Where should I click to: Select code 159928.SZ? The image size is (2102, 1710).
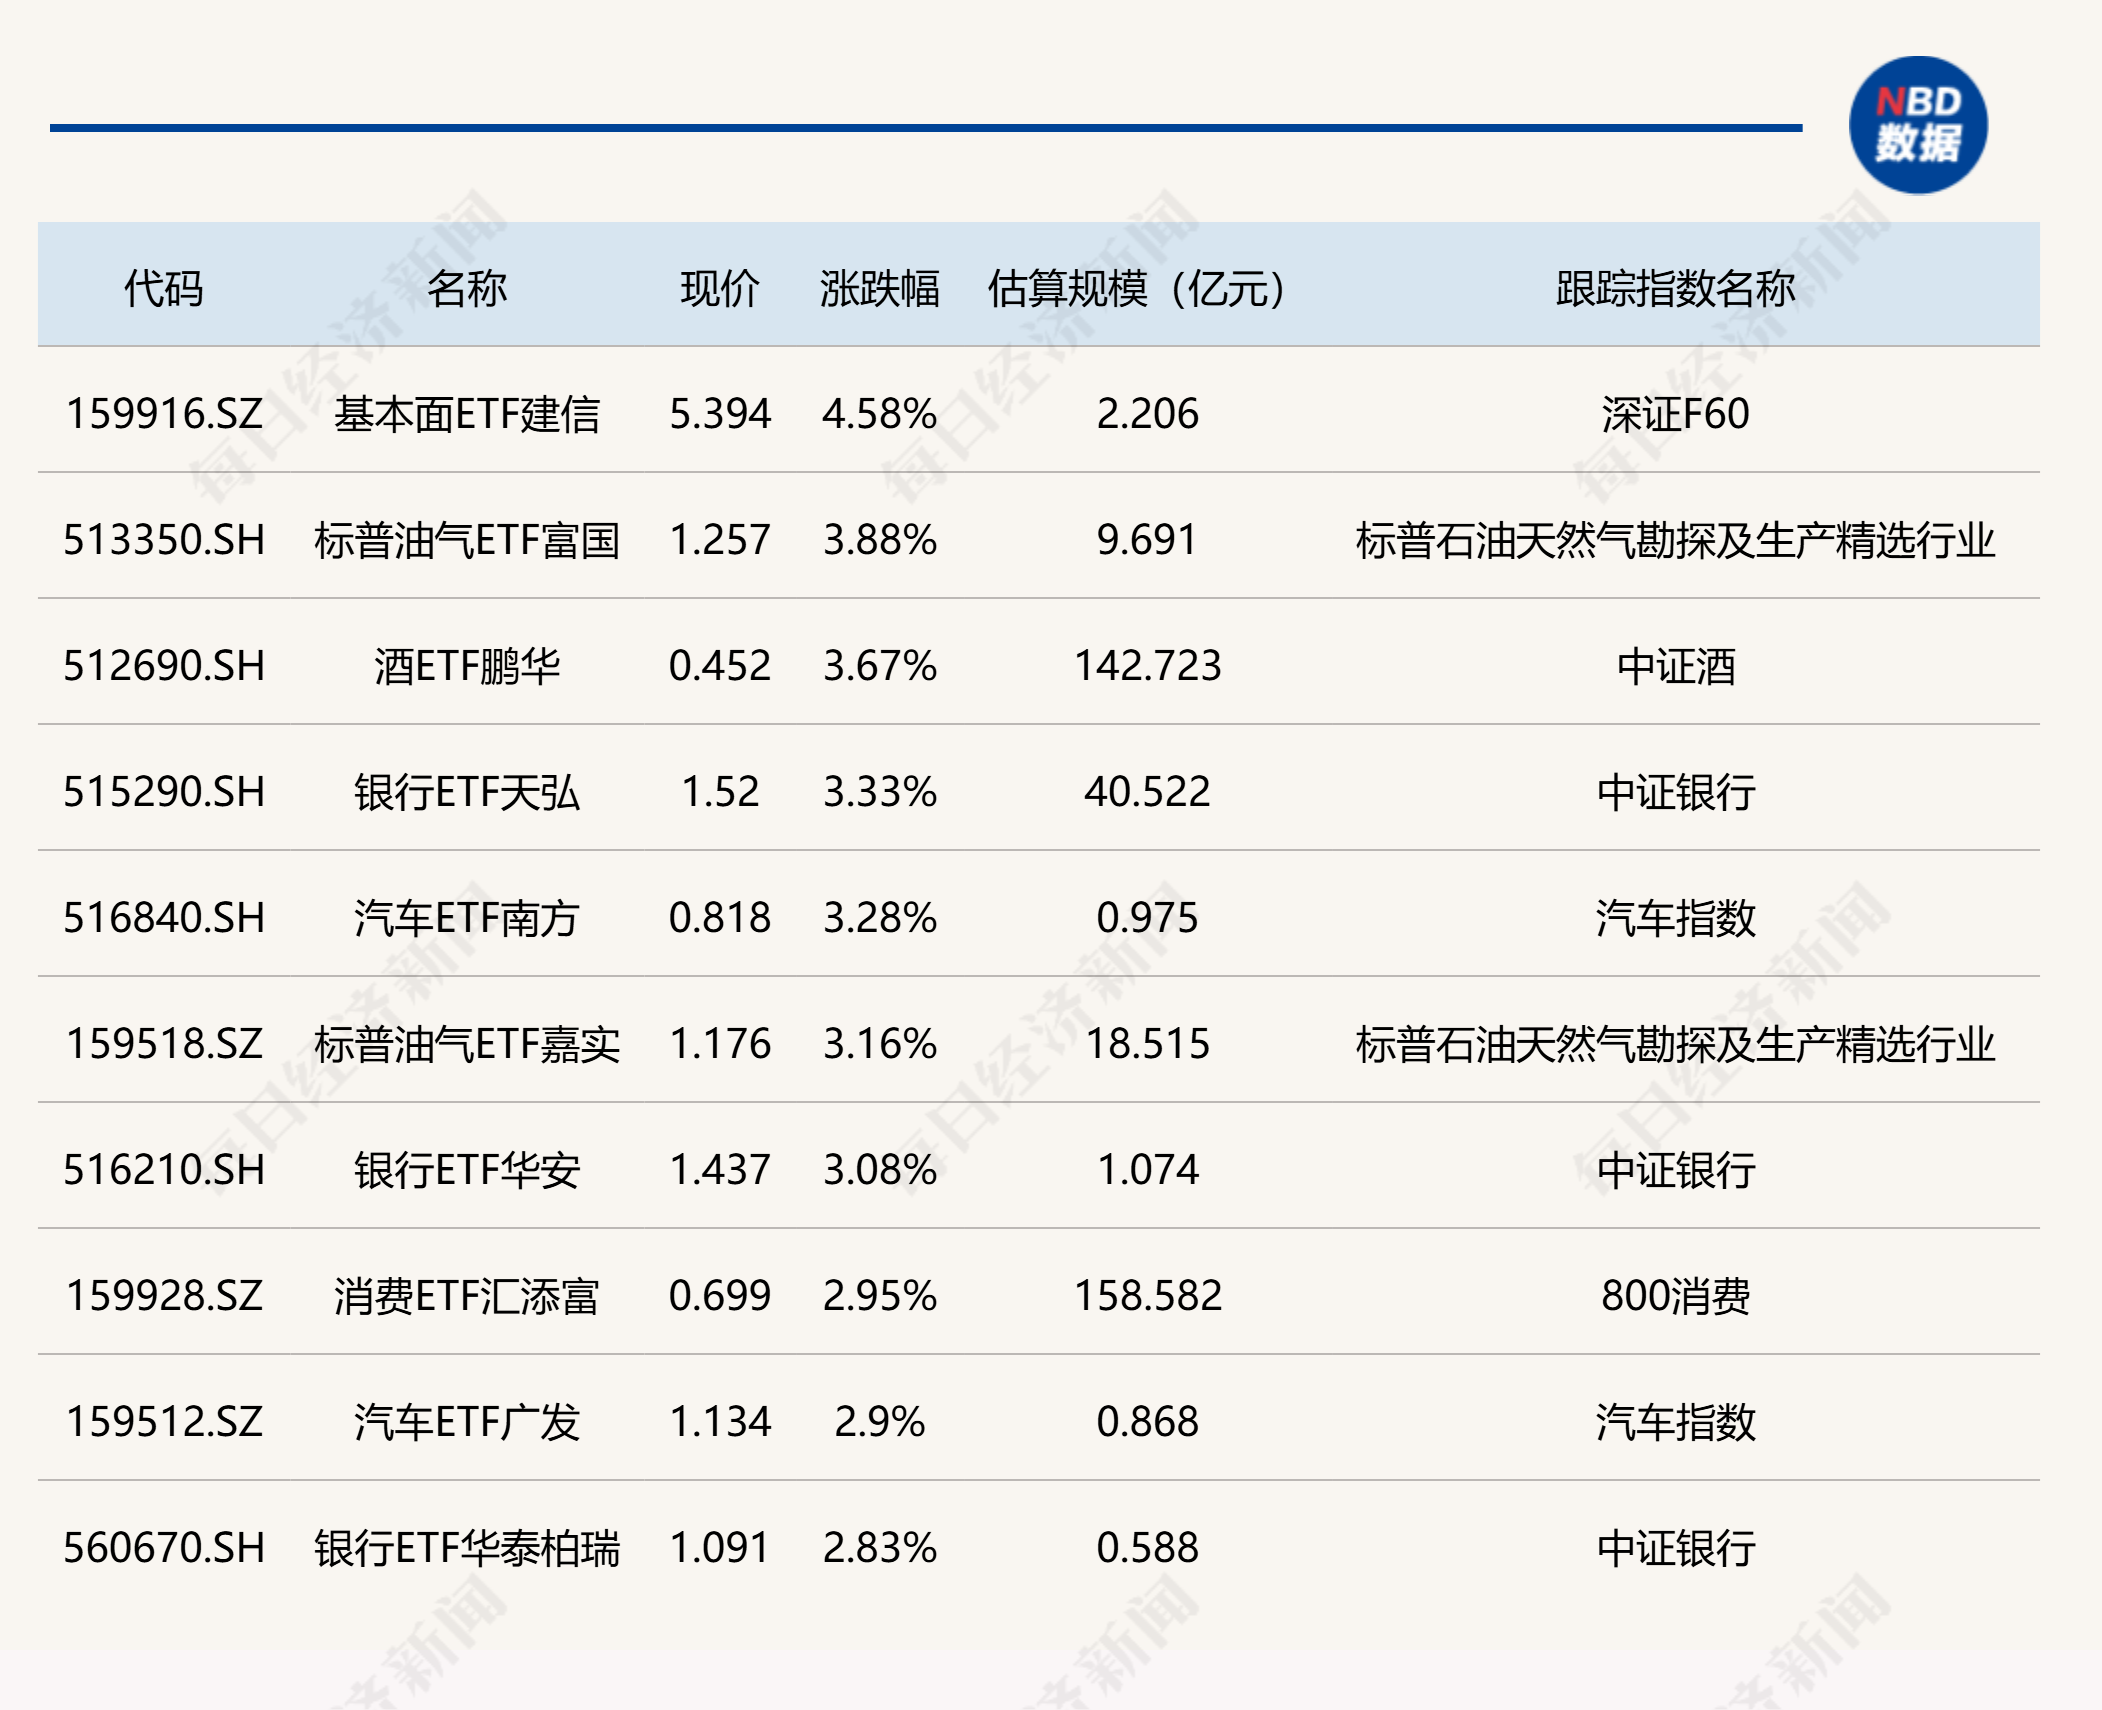pos(164,1296)
